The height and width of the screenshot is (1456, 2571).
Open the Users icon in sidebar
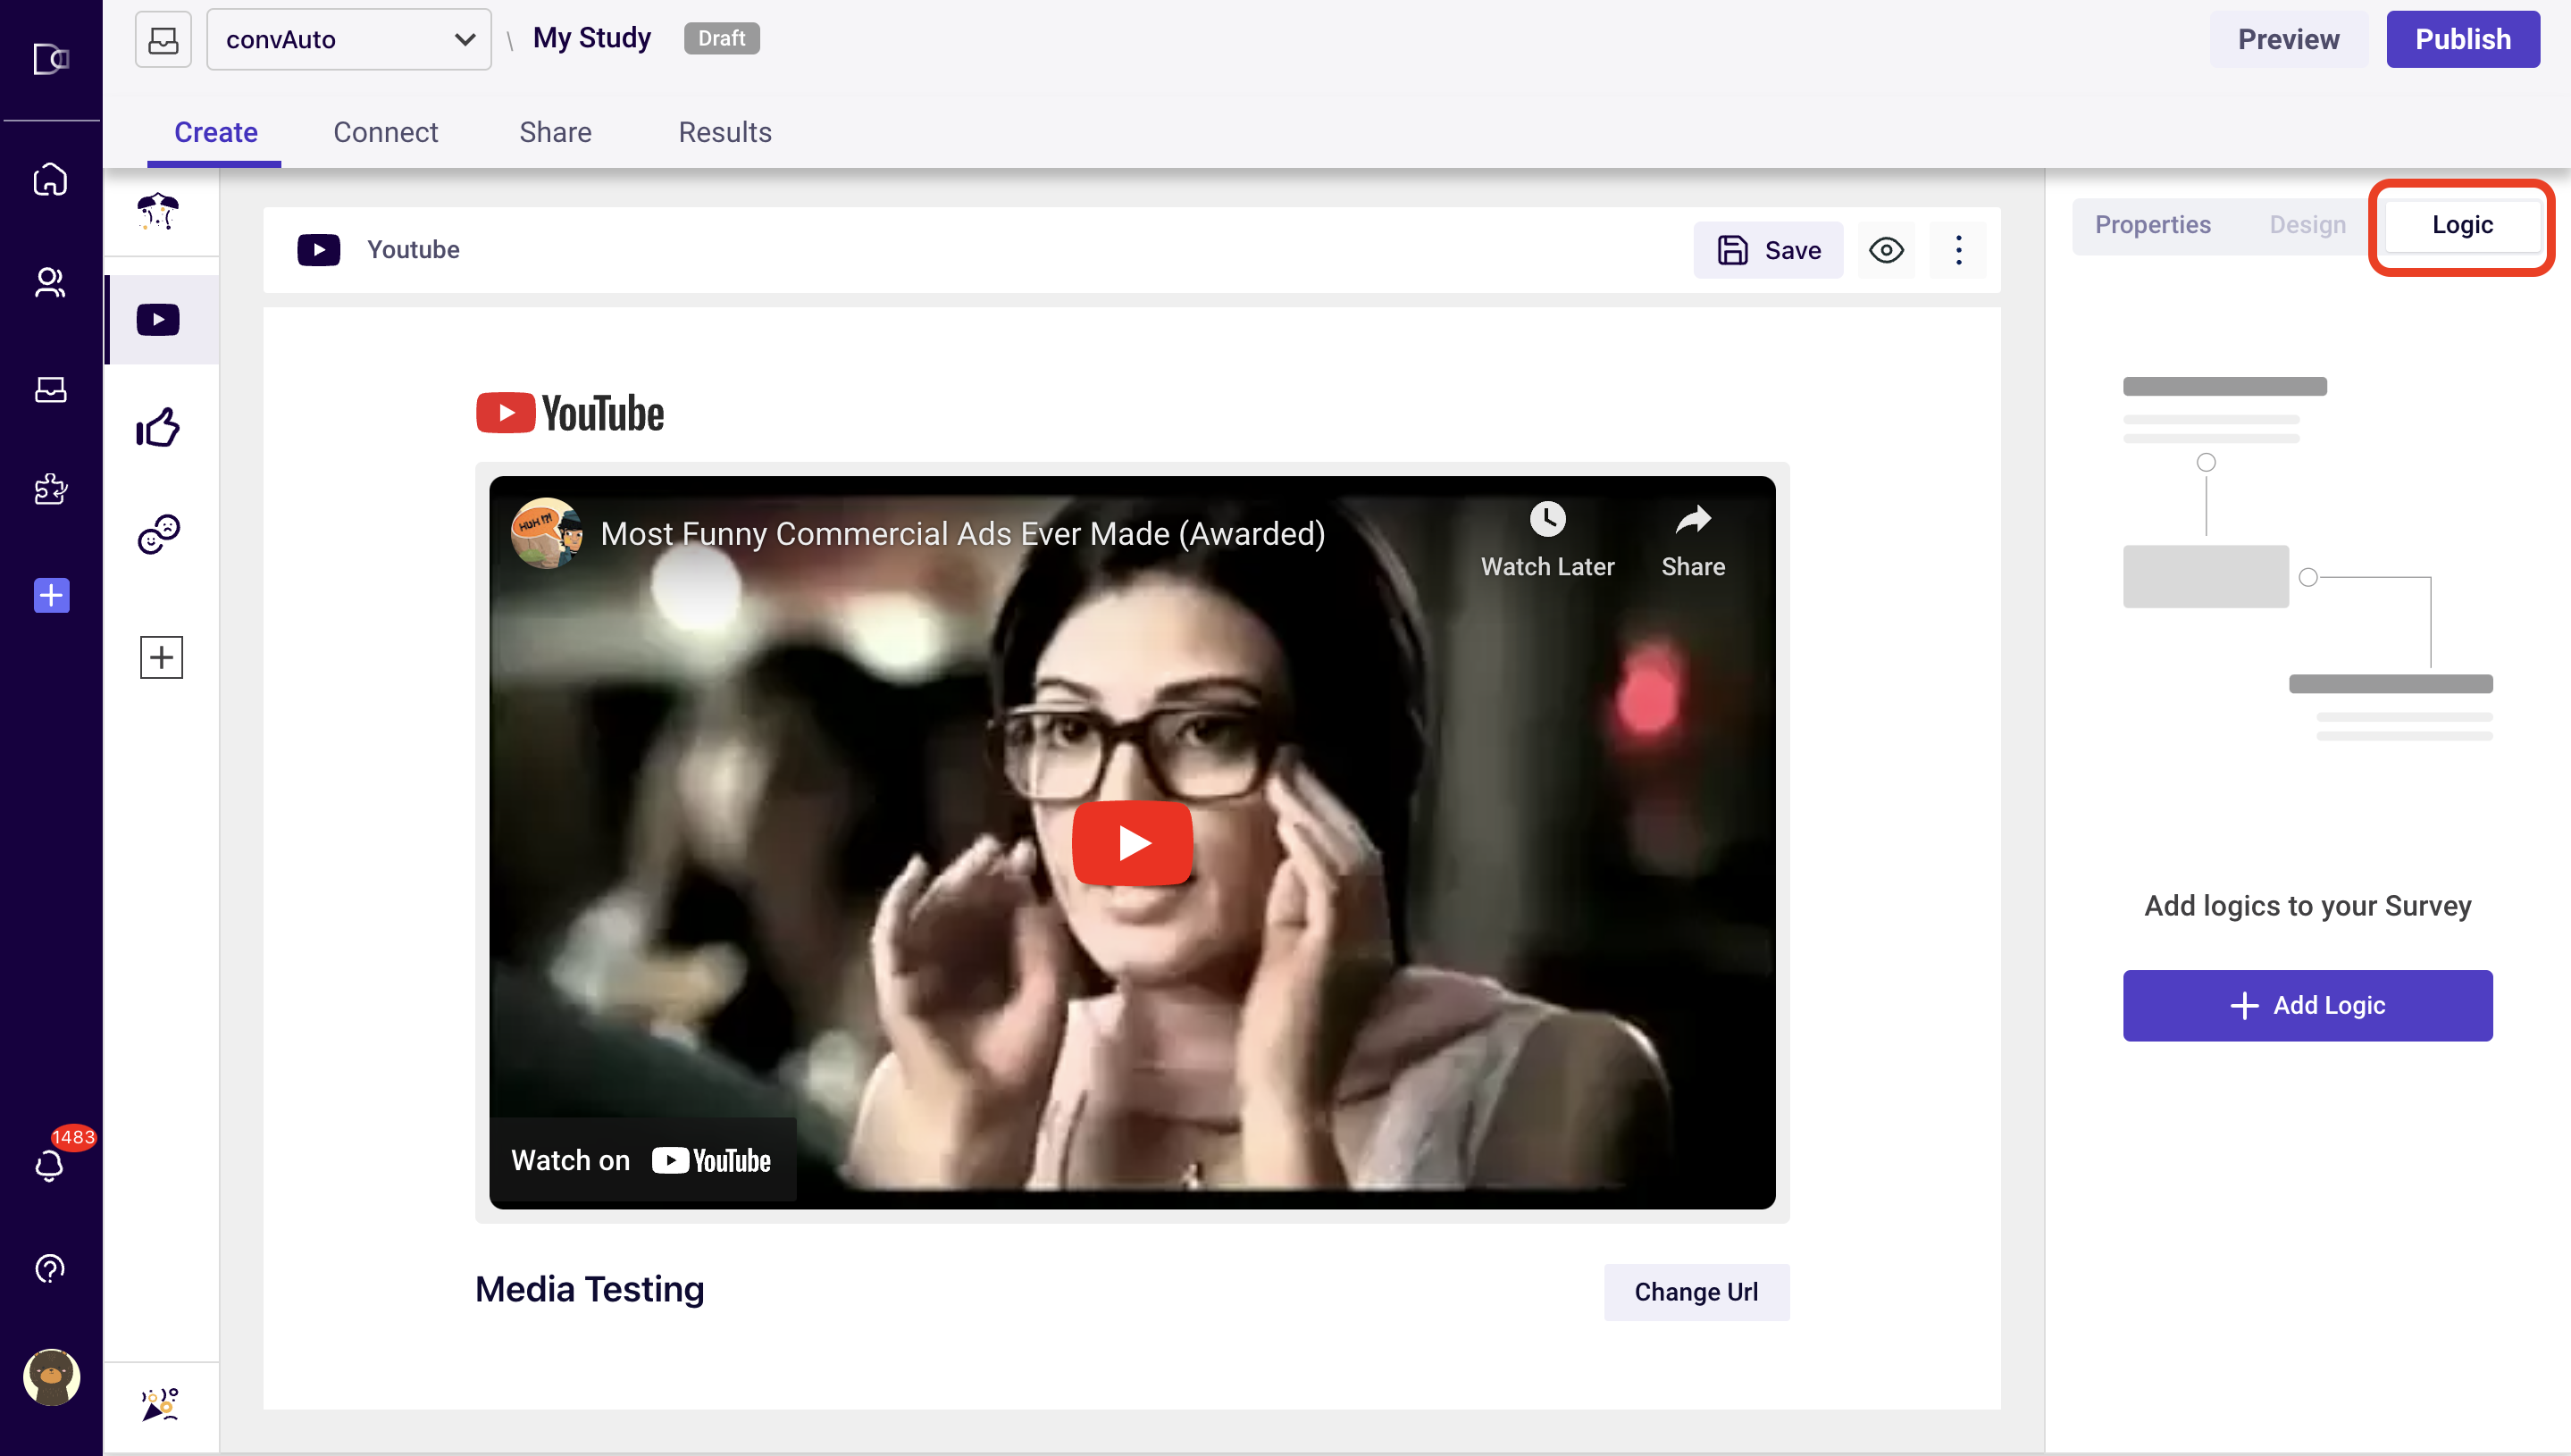pyautogui.click(x=50, y=283)
